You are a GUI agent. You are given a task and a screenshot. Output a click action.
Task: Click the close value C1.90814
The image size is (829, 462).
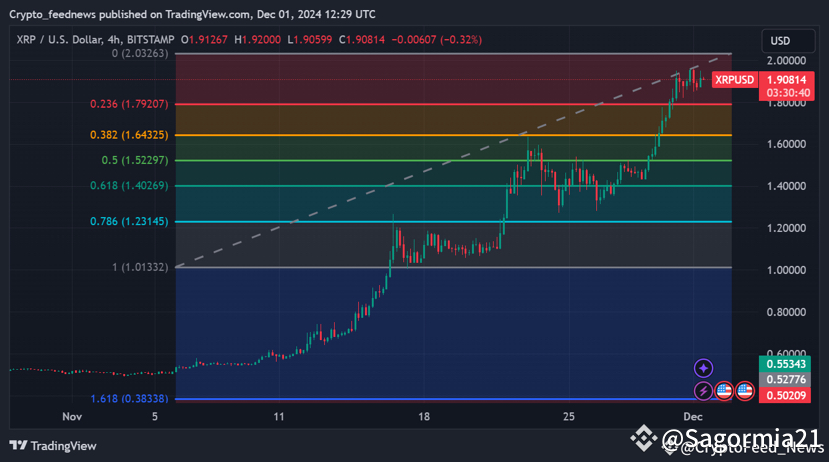(362, 40)
